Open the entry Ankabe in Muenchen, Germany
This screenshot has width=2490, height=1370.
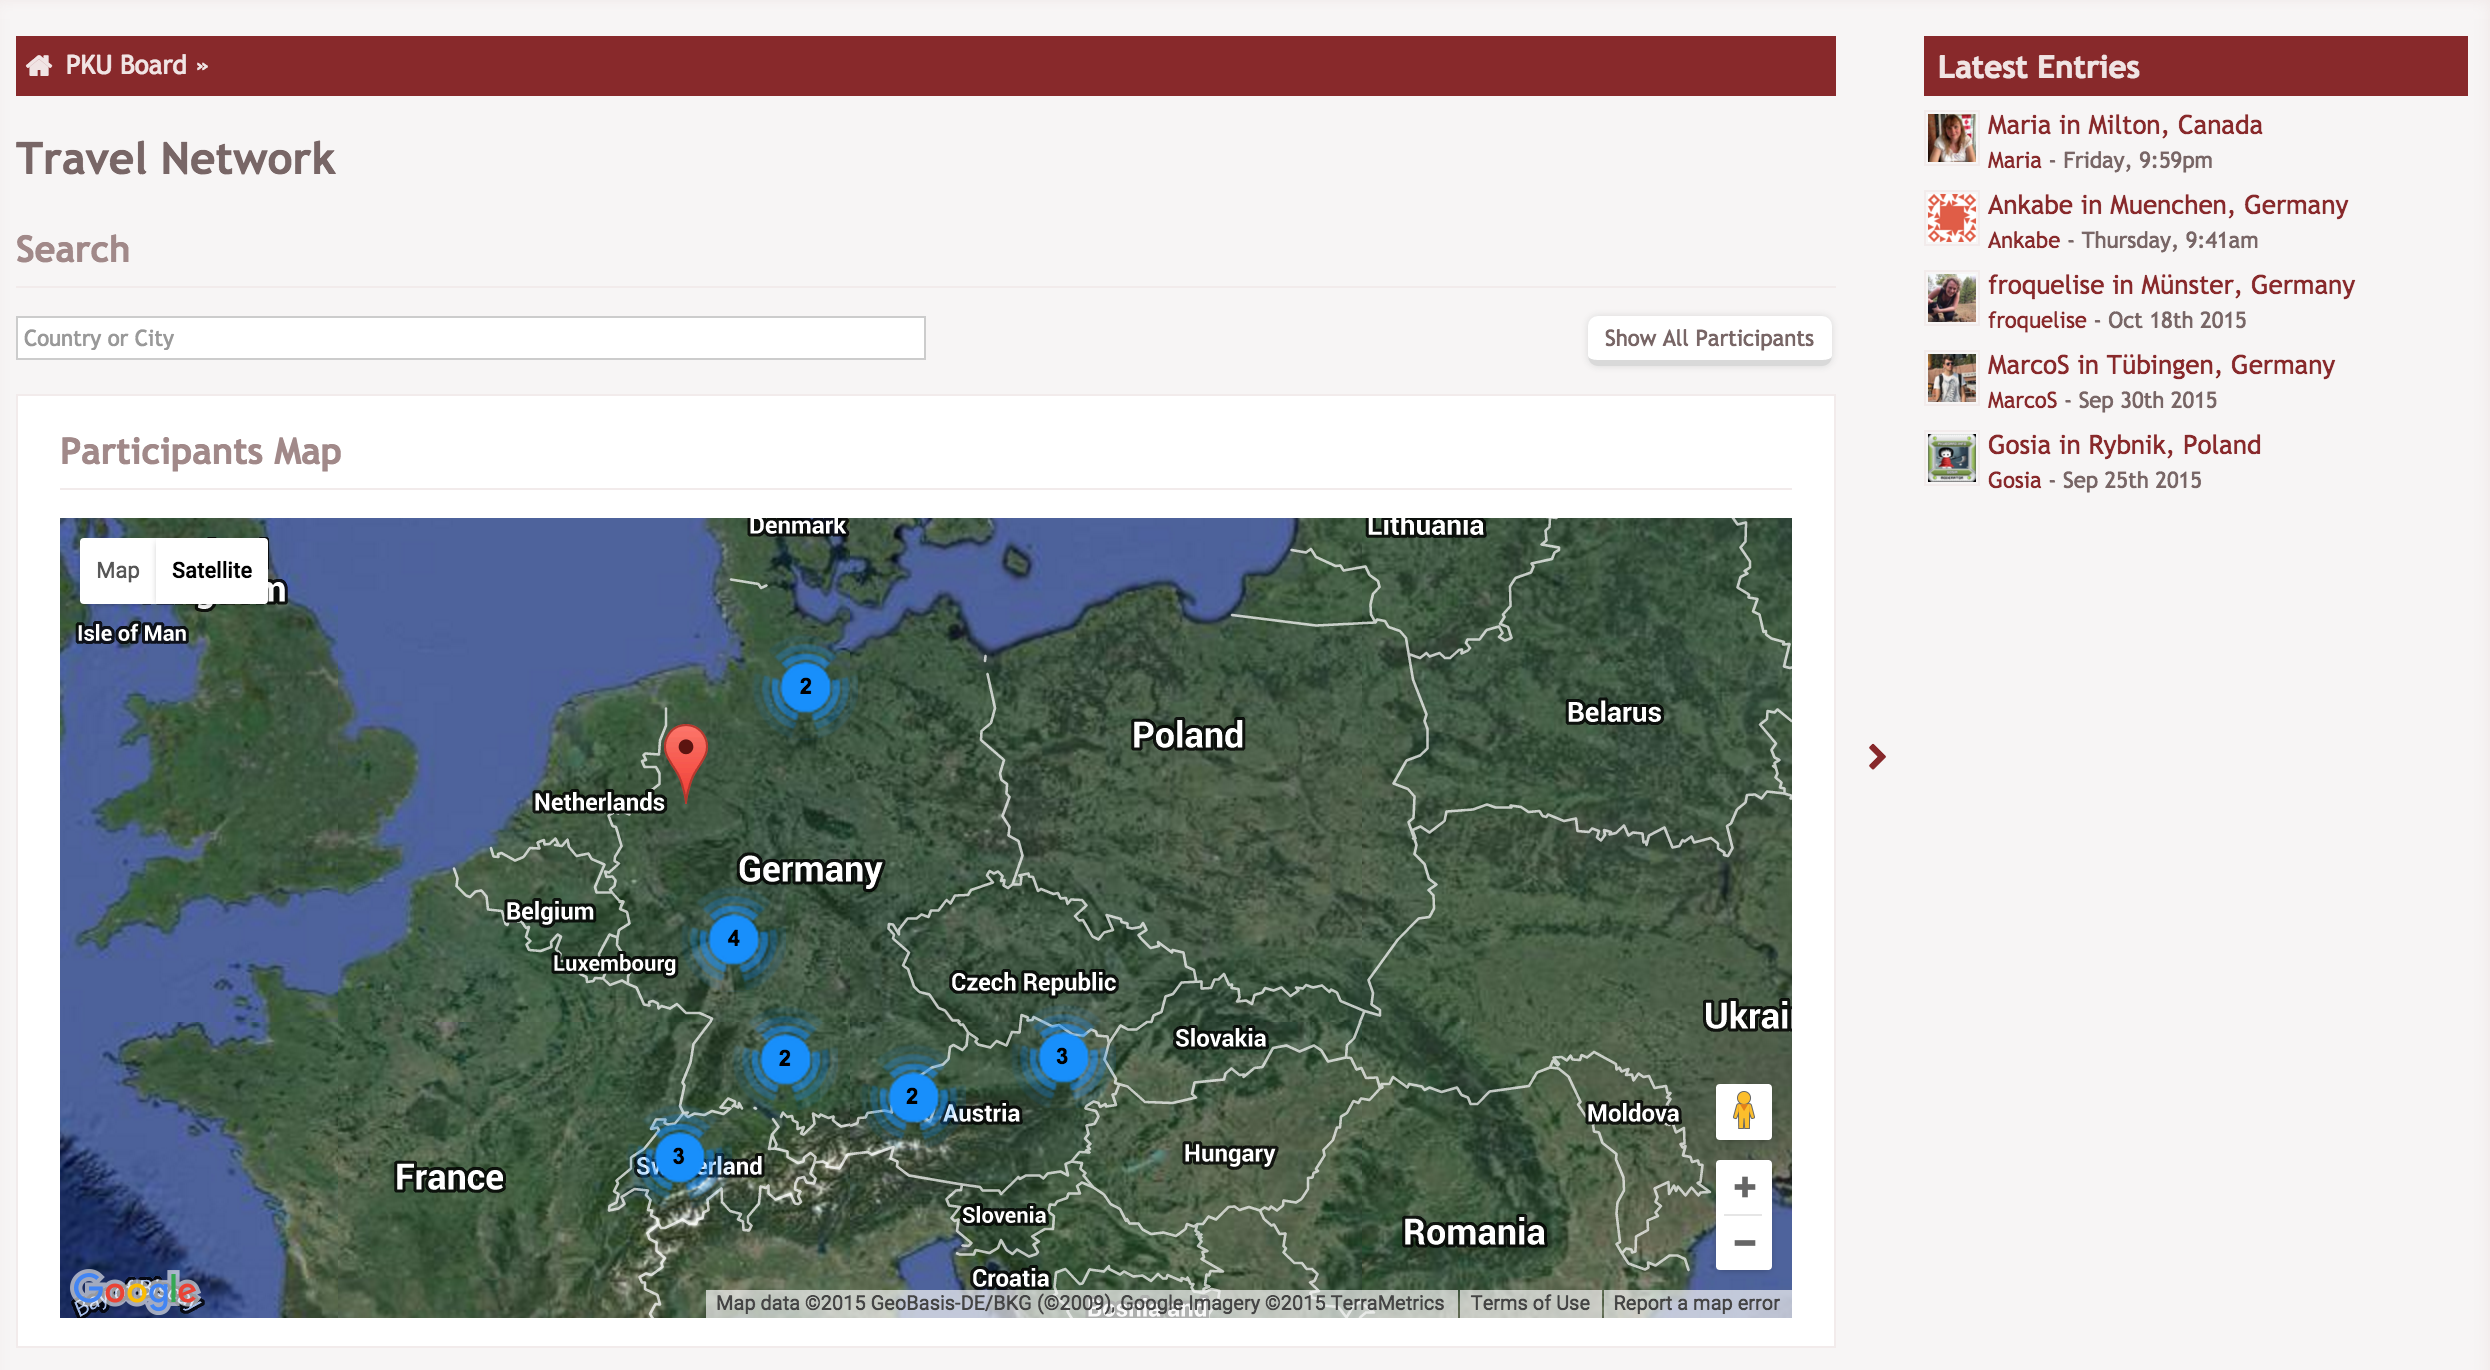pyautogui.click(x=2168, y=205)
